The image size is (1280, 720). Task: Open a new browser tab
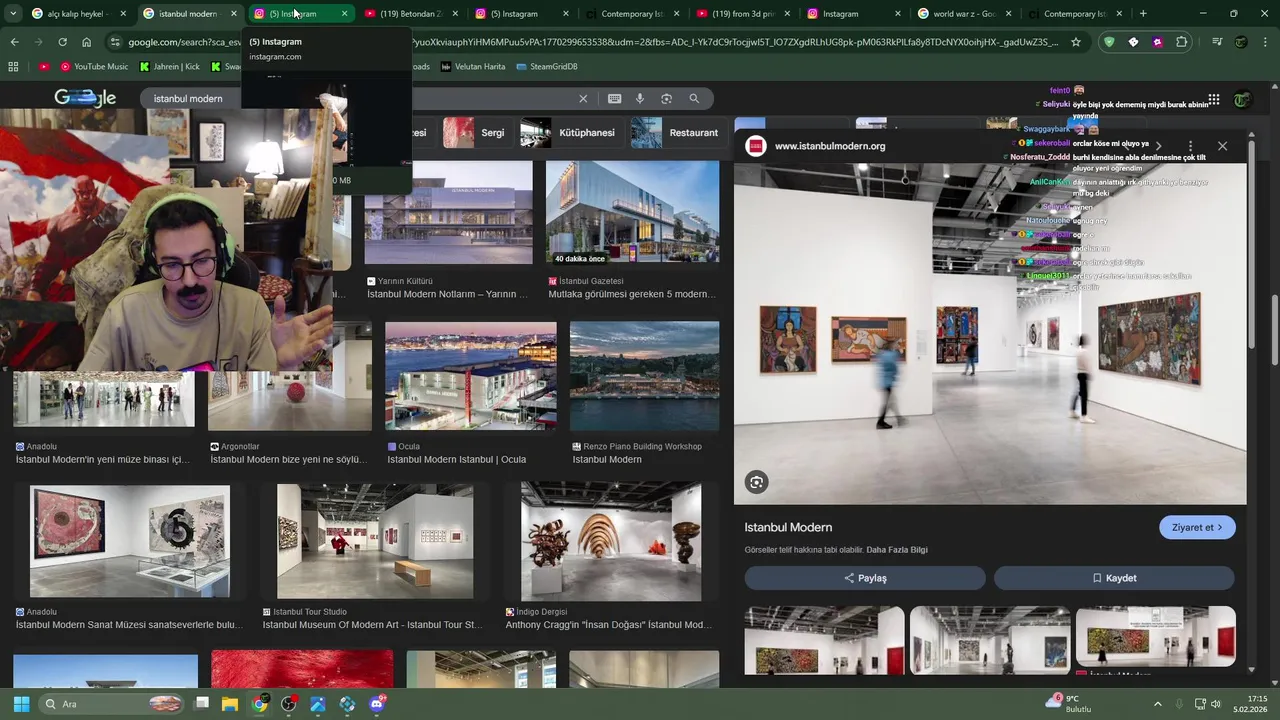(1143, 14)
